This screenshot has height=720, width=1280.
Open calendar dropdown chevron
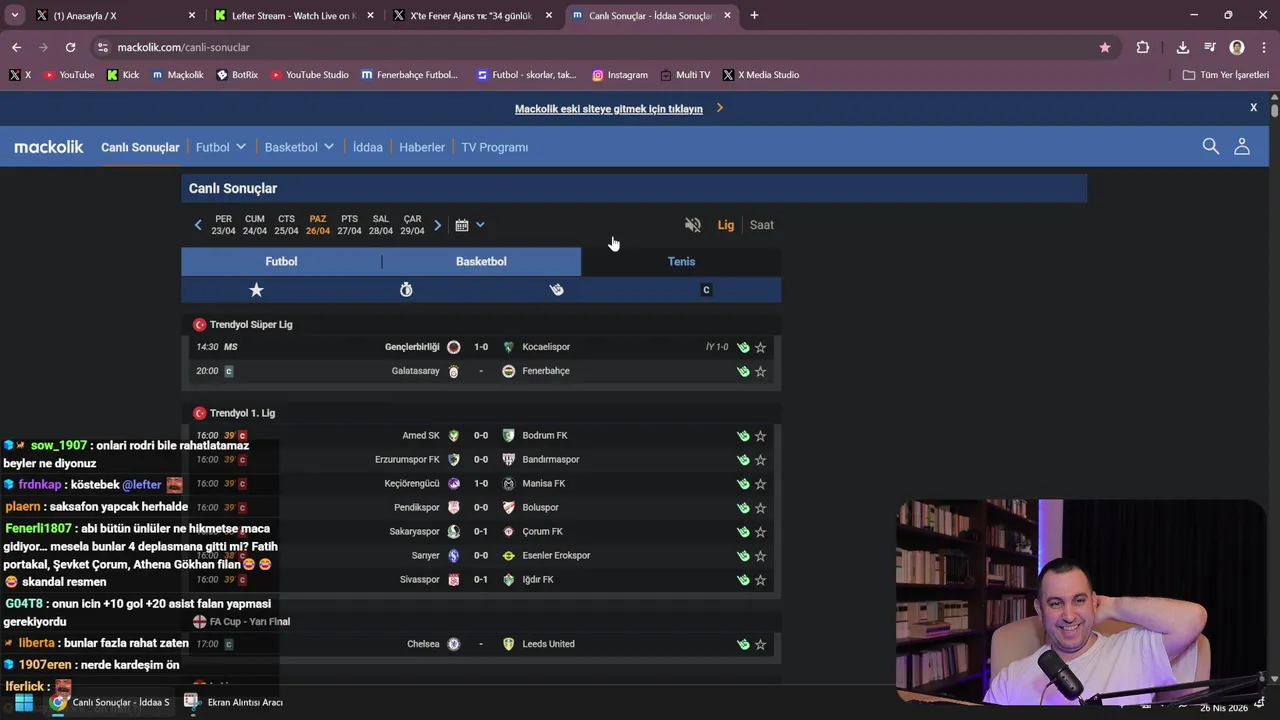(480, 225)
